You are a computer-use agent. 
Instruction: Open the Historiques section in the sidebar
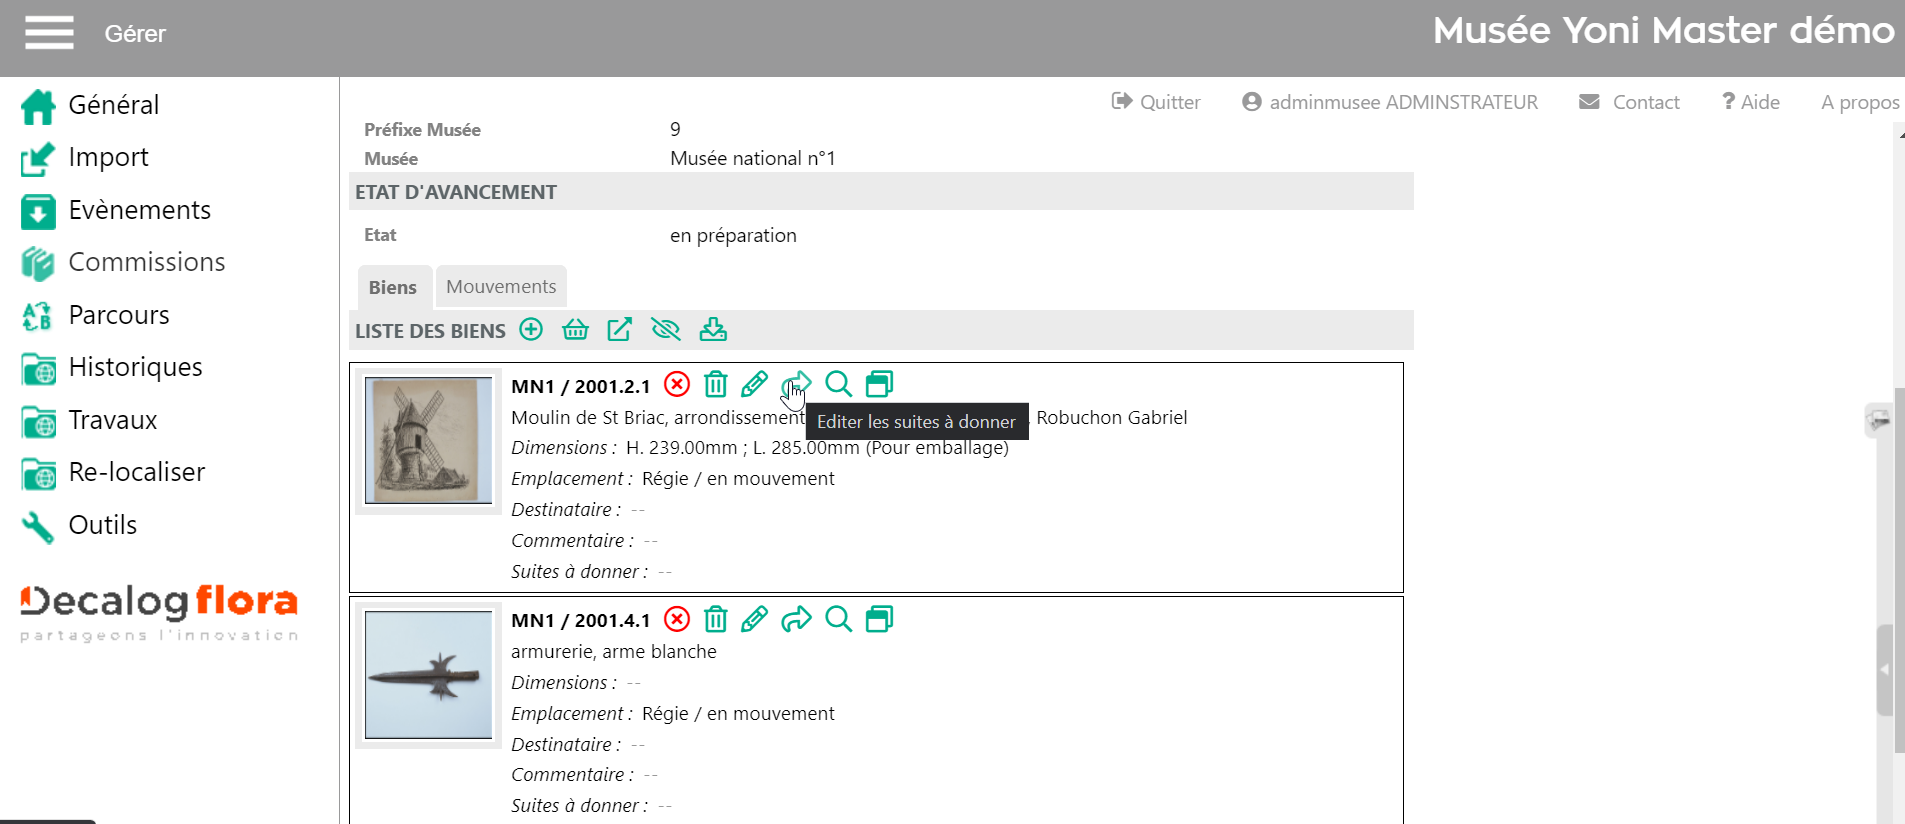[x=135, y=367]
